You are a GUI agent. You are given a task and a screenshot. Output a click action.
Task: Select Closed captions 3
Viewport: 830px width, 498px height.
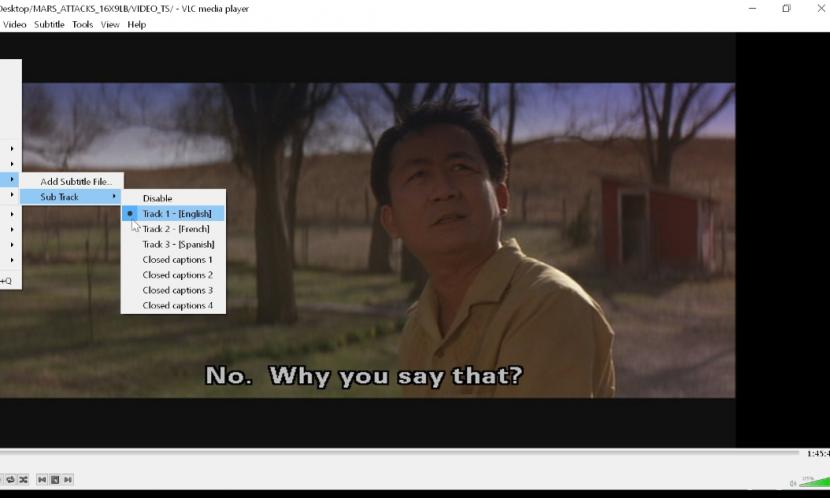174,290
